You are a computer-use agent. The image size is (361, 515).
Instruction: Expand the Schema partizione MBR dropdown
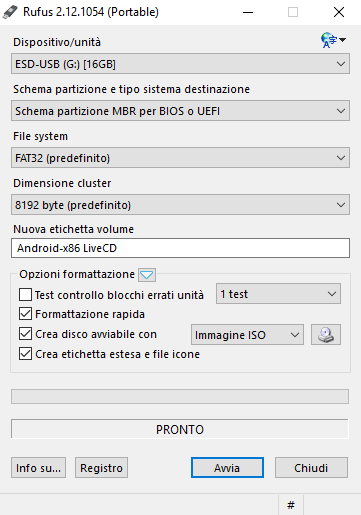point(180,111)
